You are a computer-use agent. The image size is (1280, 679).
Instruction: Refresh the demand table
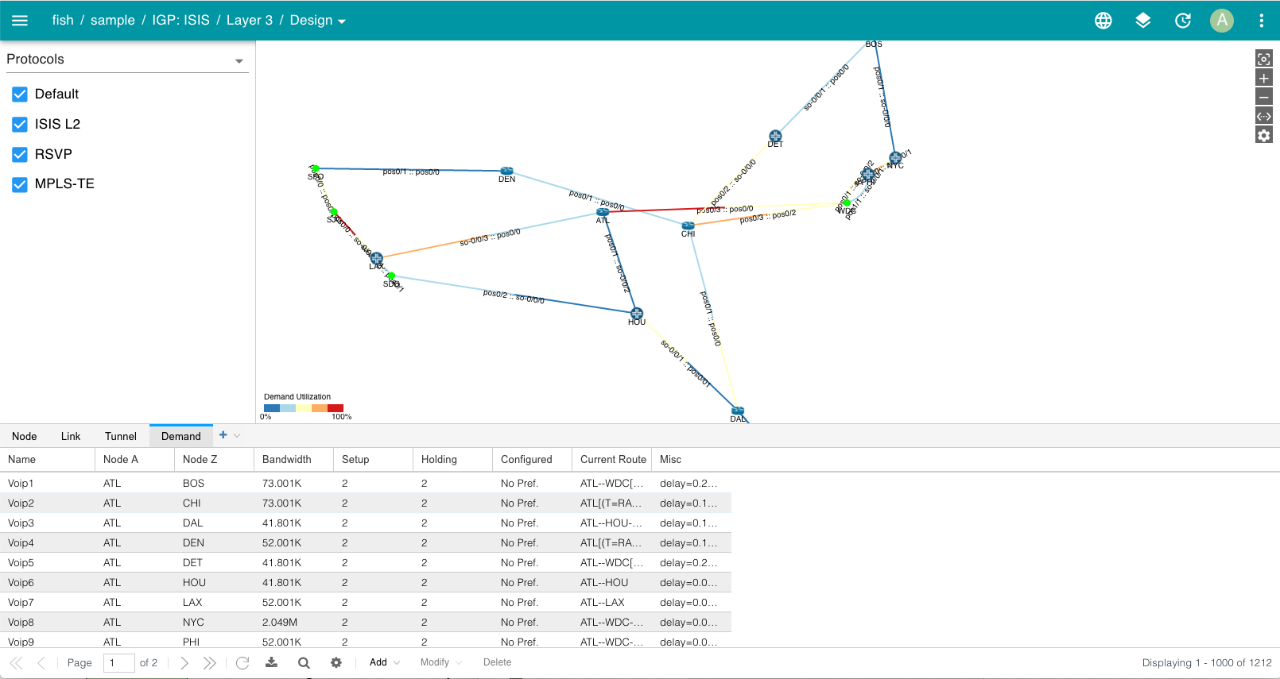[x=242, y=663]
